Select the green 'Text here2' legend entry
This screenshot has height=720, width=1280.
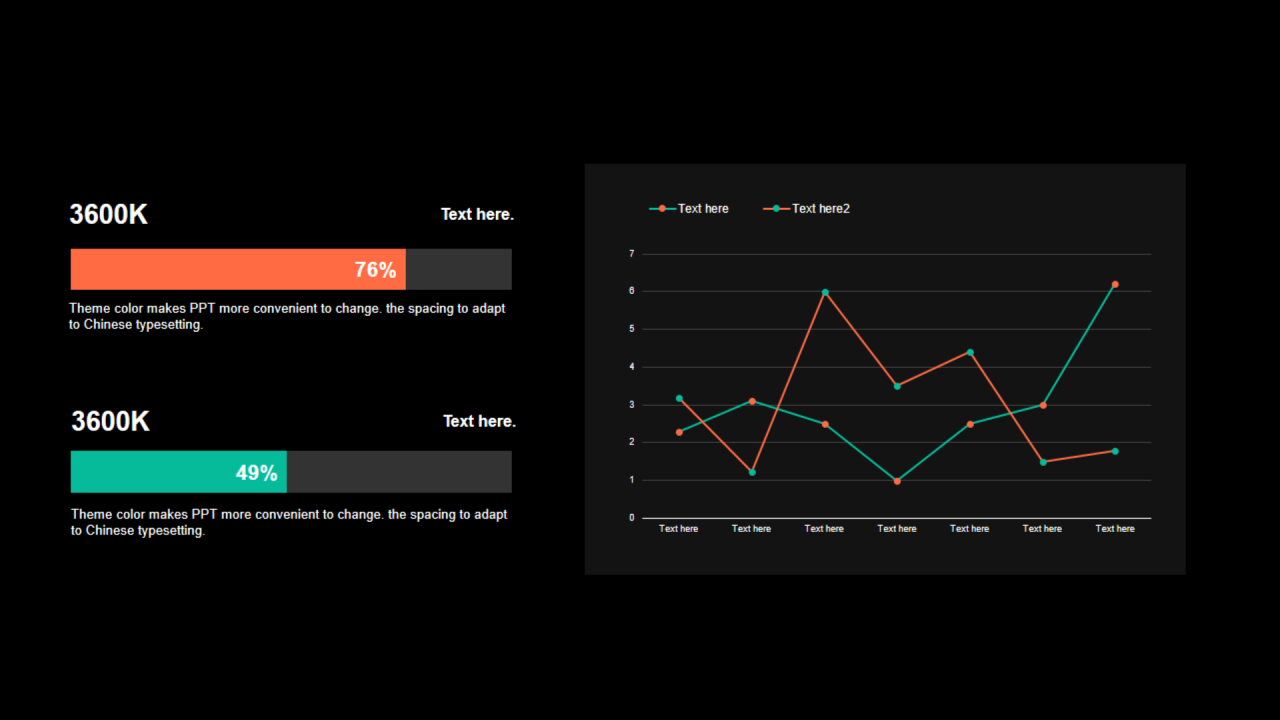click(x=806, y=208)
